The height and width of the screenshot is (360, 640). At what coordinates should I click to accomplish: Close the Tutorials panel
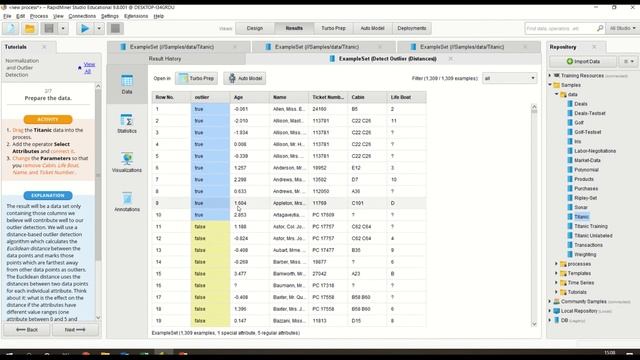point(44,47)
